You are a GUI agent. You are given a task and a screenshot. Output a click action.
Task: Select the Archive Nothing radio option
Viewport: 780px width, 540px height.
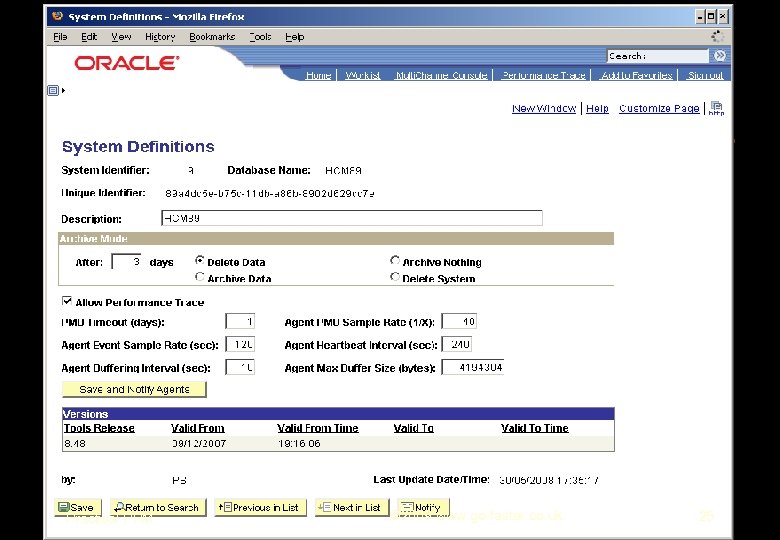(394, 261)
